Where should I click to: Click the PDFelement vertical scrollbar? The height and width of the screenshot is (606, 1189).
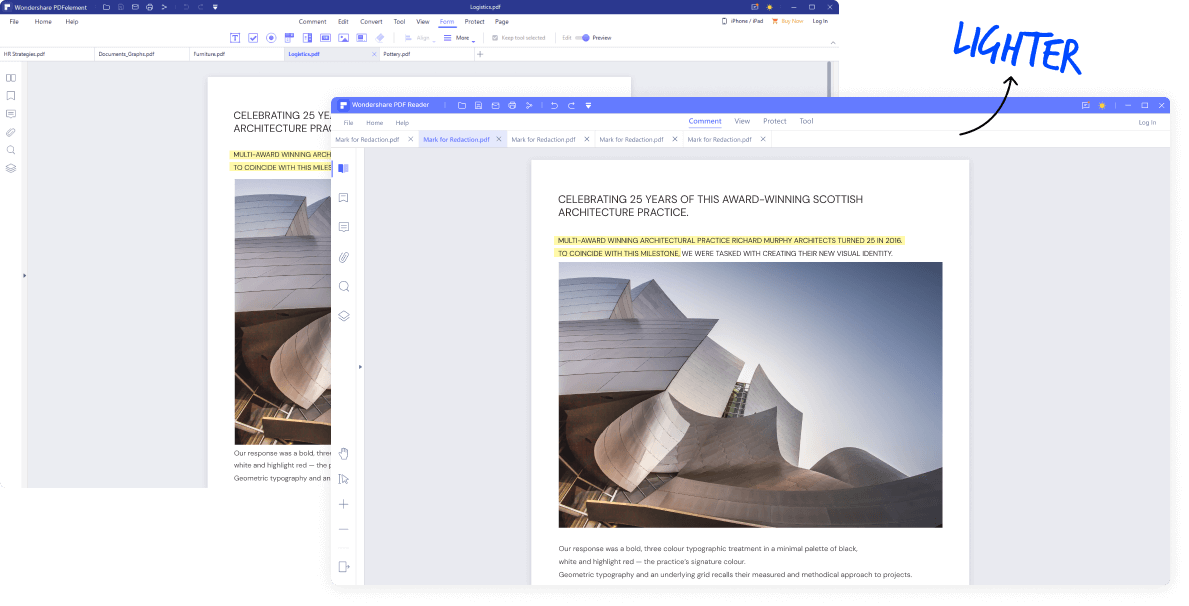(x=830, y=80)
